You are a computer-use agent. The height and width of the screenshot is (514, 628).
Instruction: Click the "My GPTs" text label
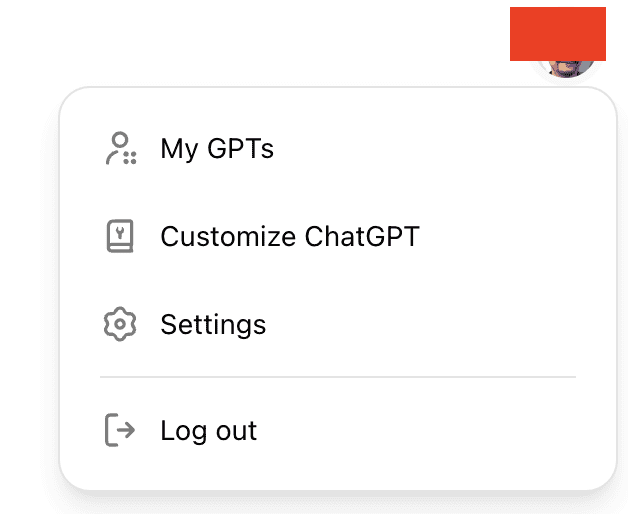pos(217,149)
